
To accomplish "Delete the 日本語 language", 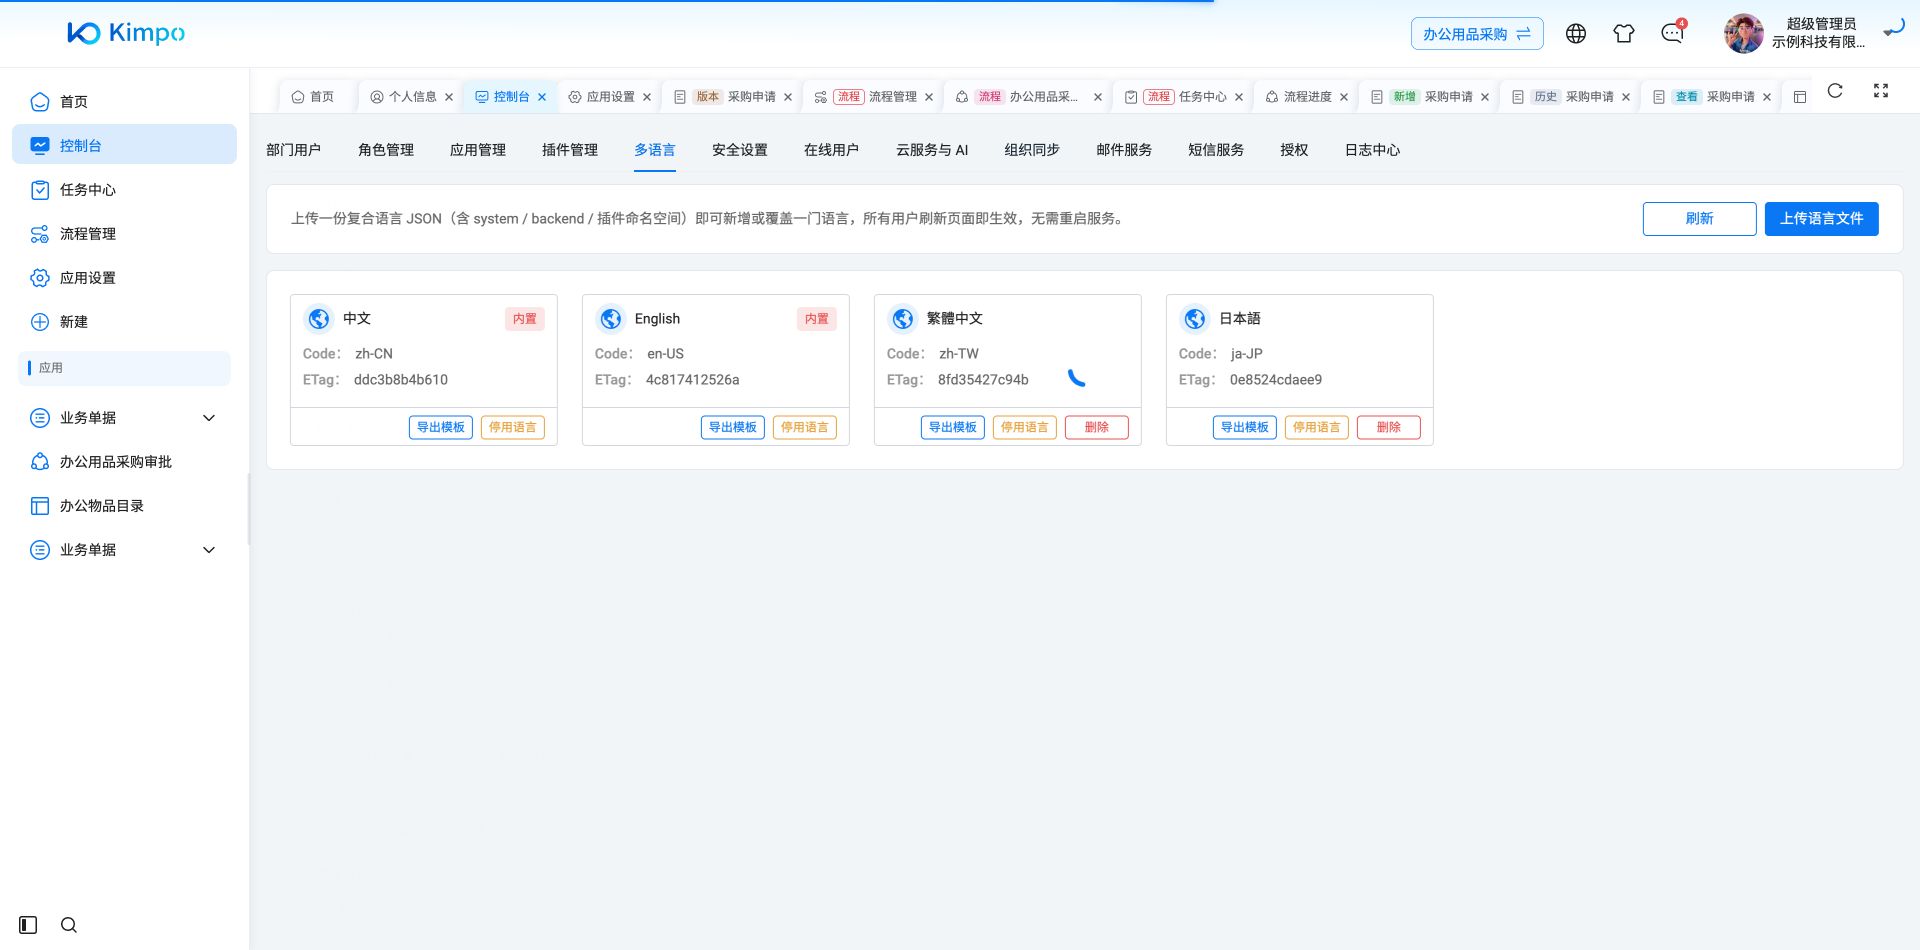I will pos(1389,428).
